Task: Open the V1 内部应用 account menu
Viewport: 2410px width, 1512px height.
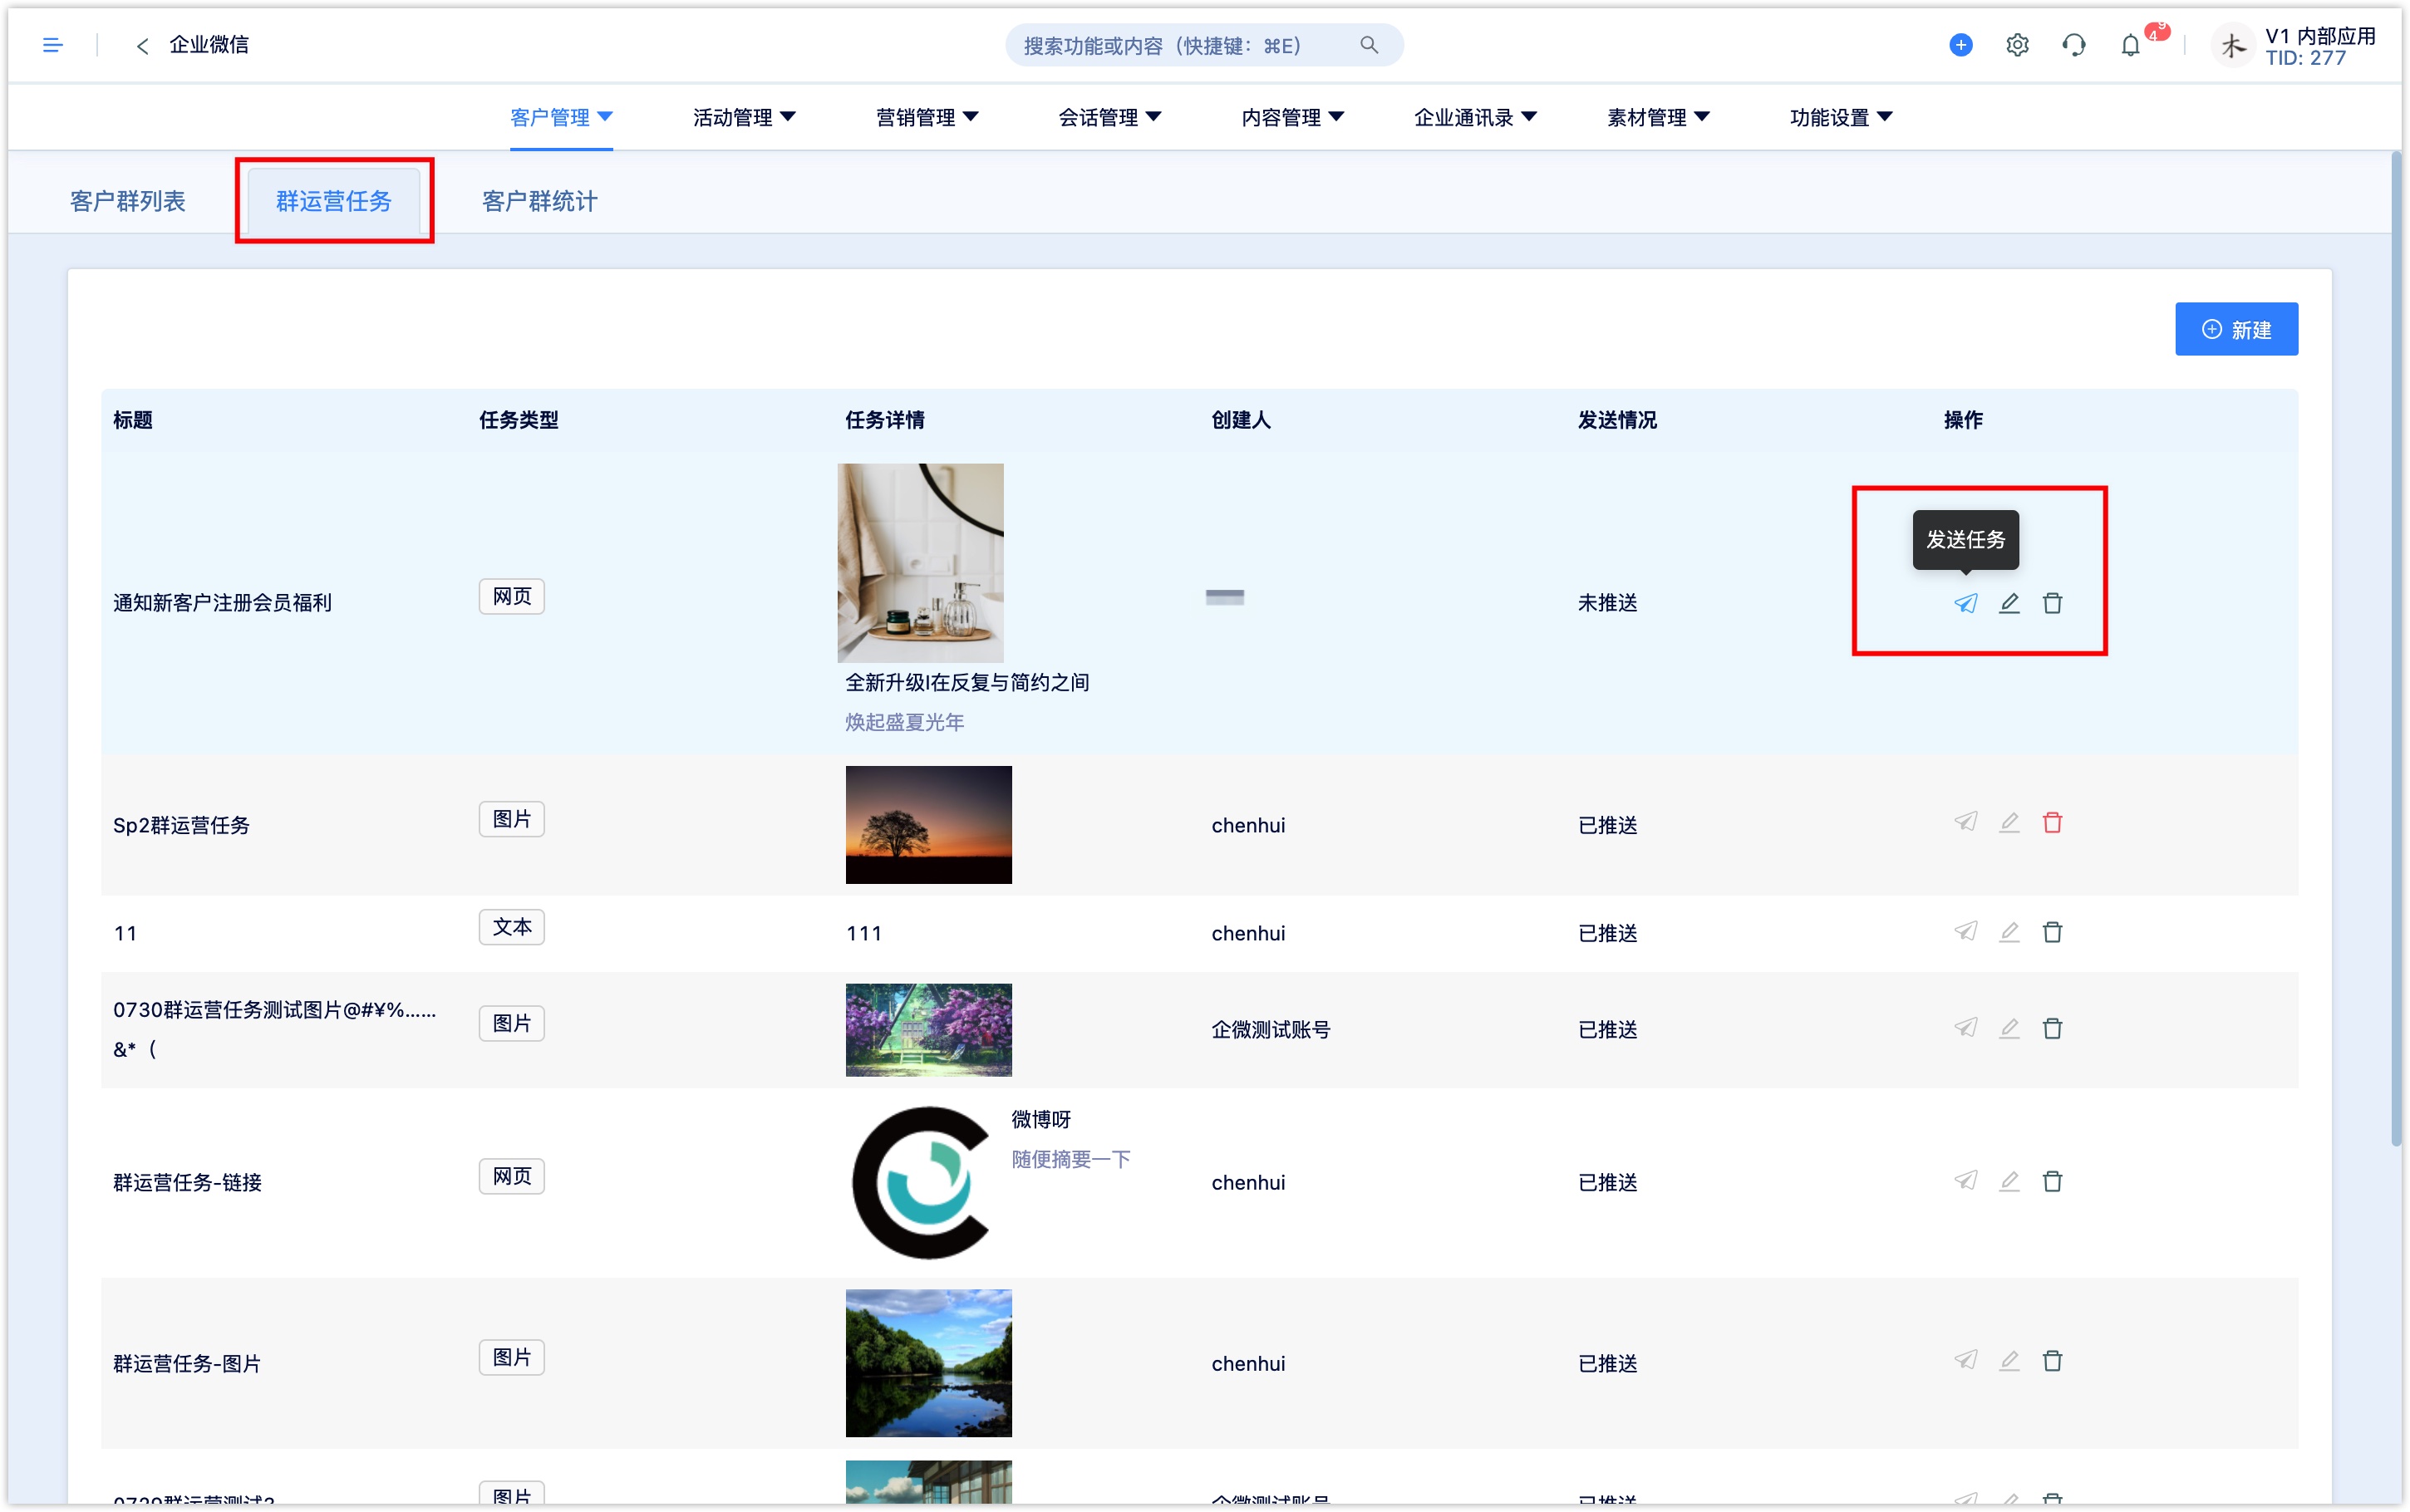Action: [2320, 46]
